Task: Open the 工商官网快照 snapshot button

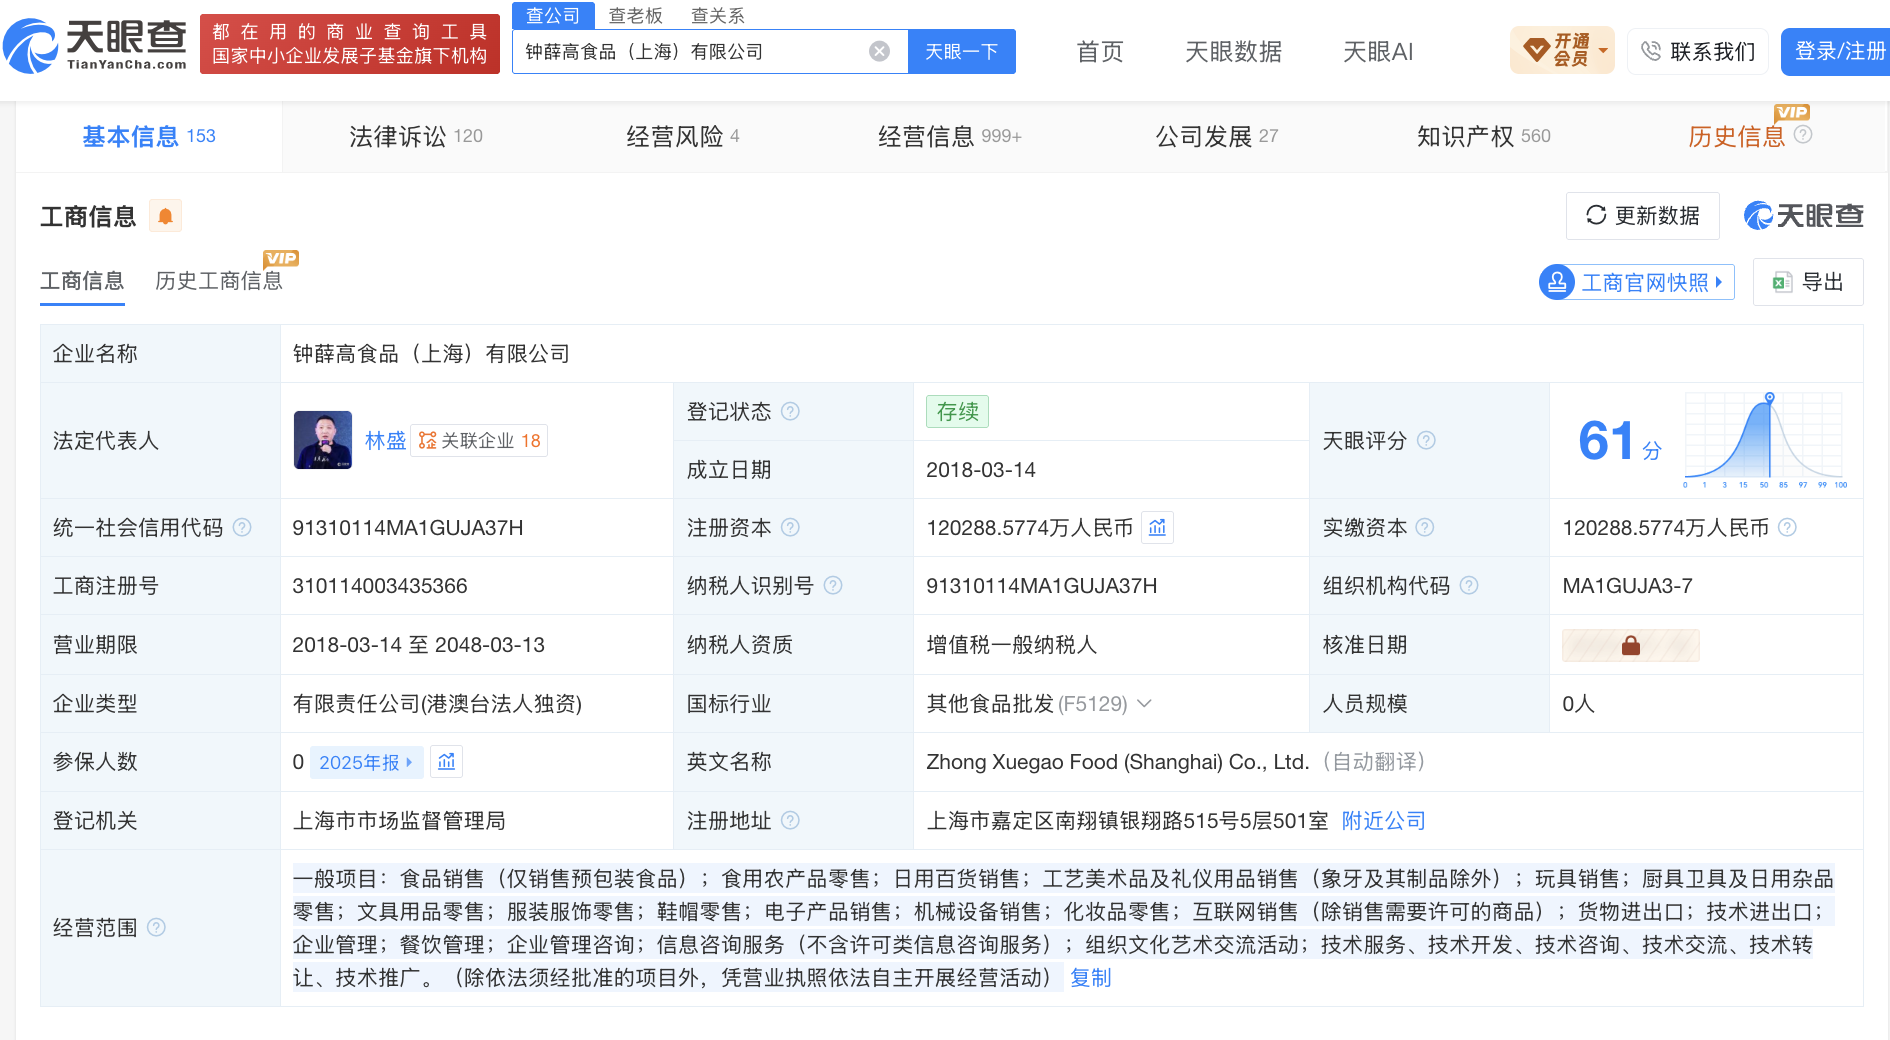Action: (x=1637, y=282)
